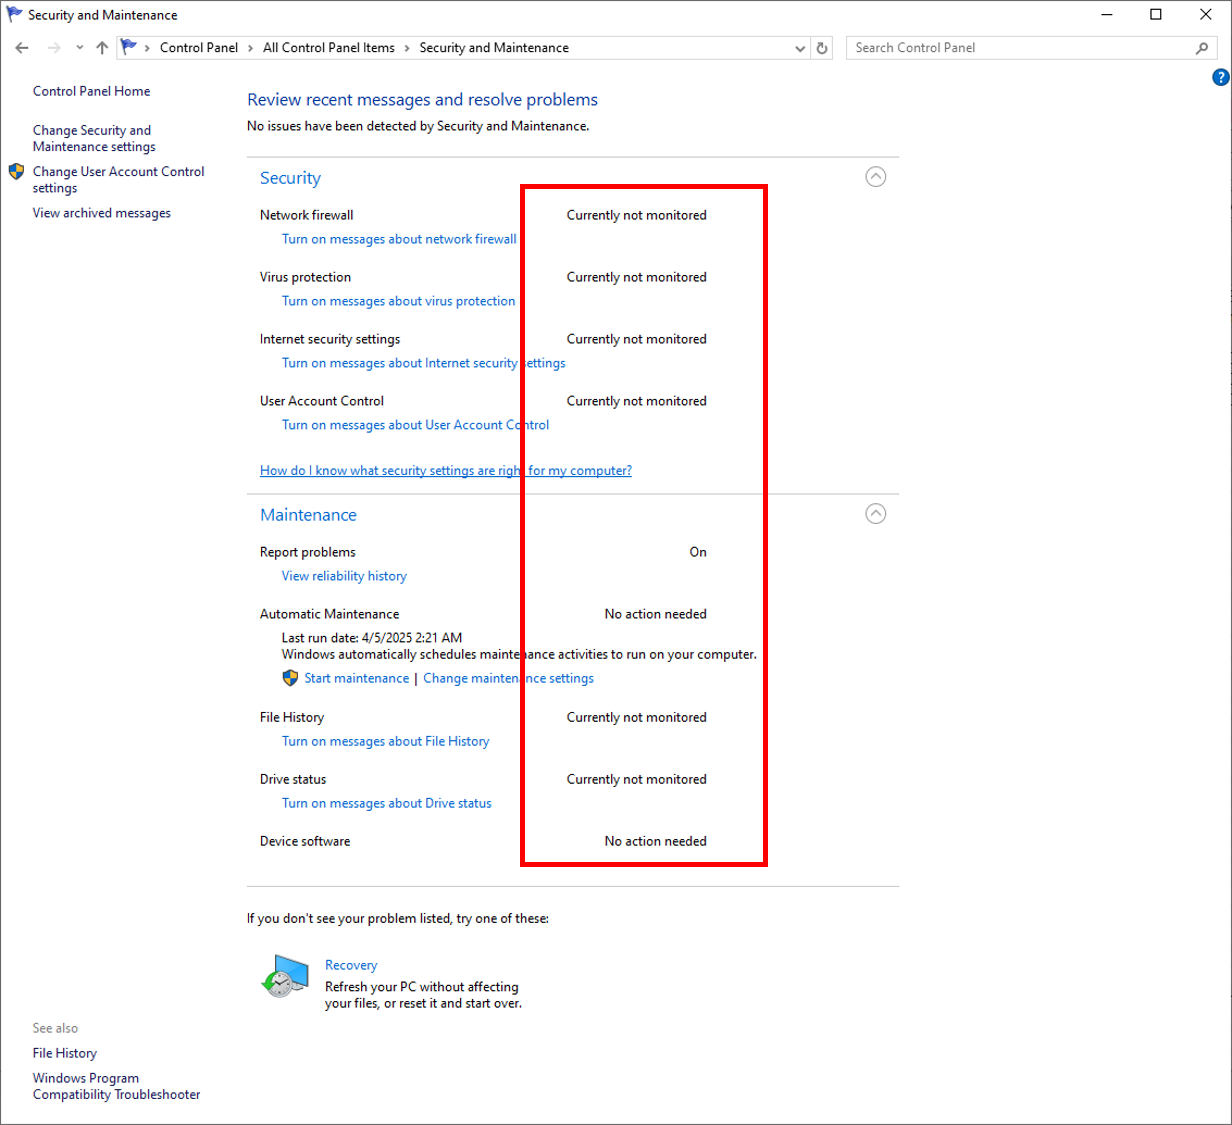The image size is (1232, 1125).
Task: Collapse the Security section chevron
Action: click(x=875, y=177)
